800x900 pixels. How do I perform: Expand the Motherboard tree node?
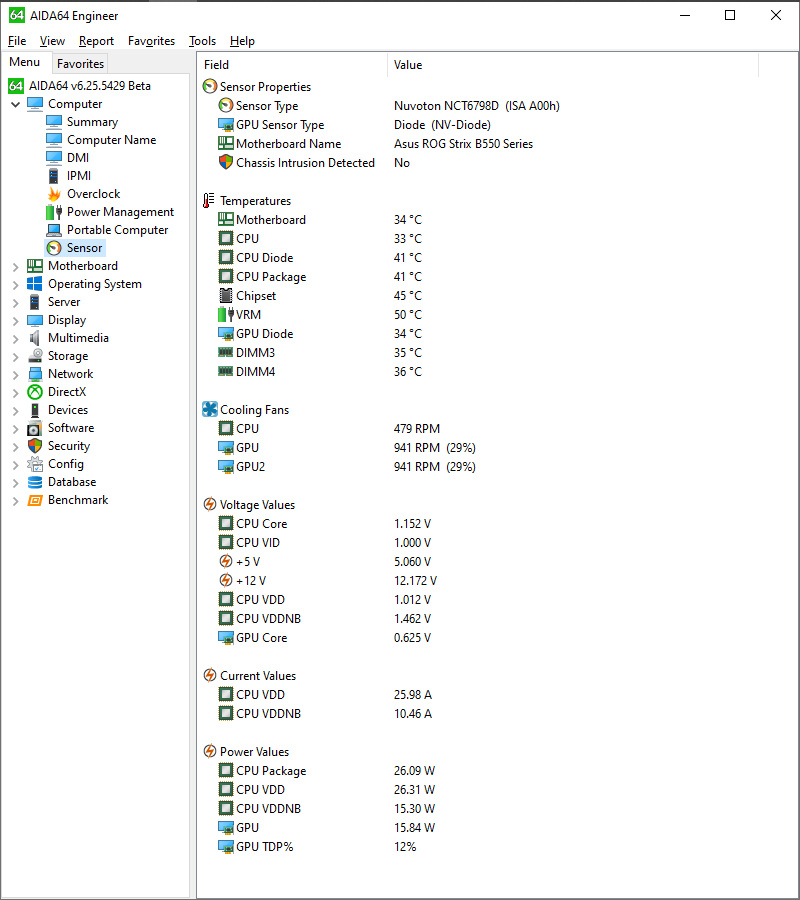(15, 266)
